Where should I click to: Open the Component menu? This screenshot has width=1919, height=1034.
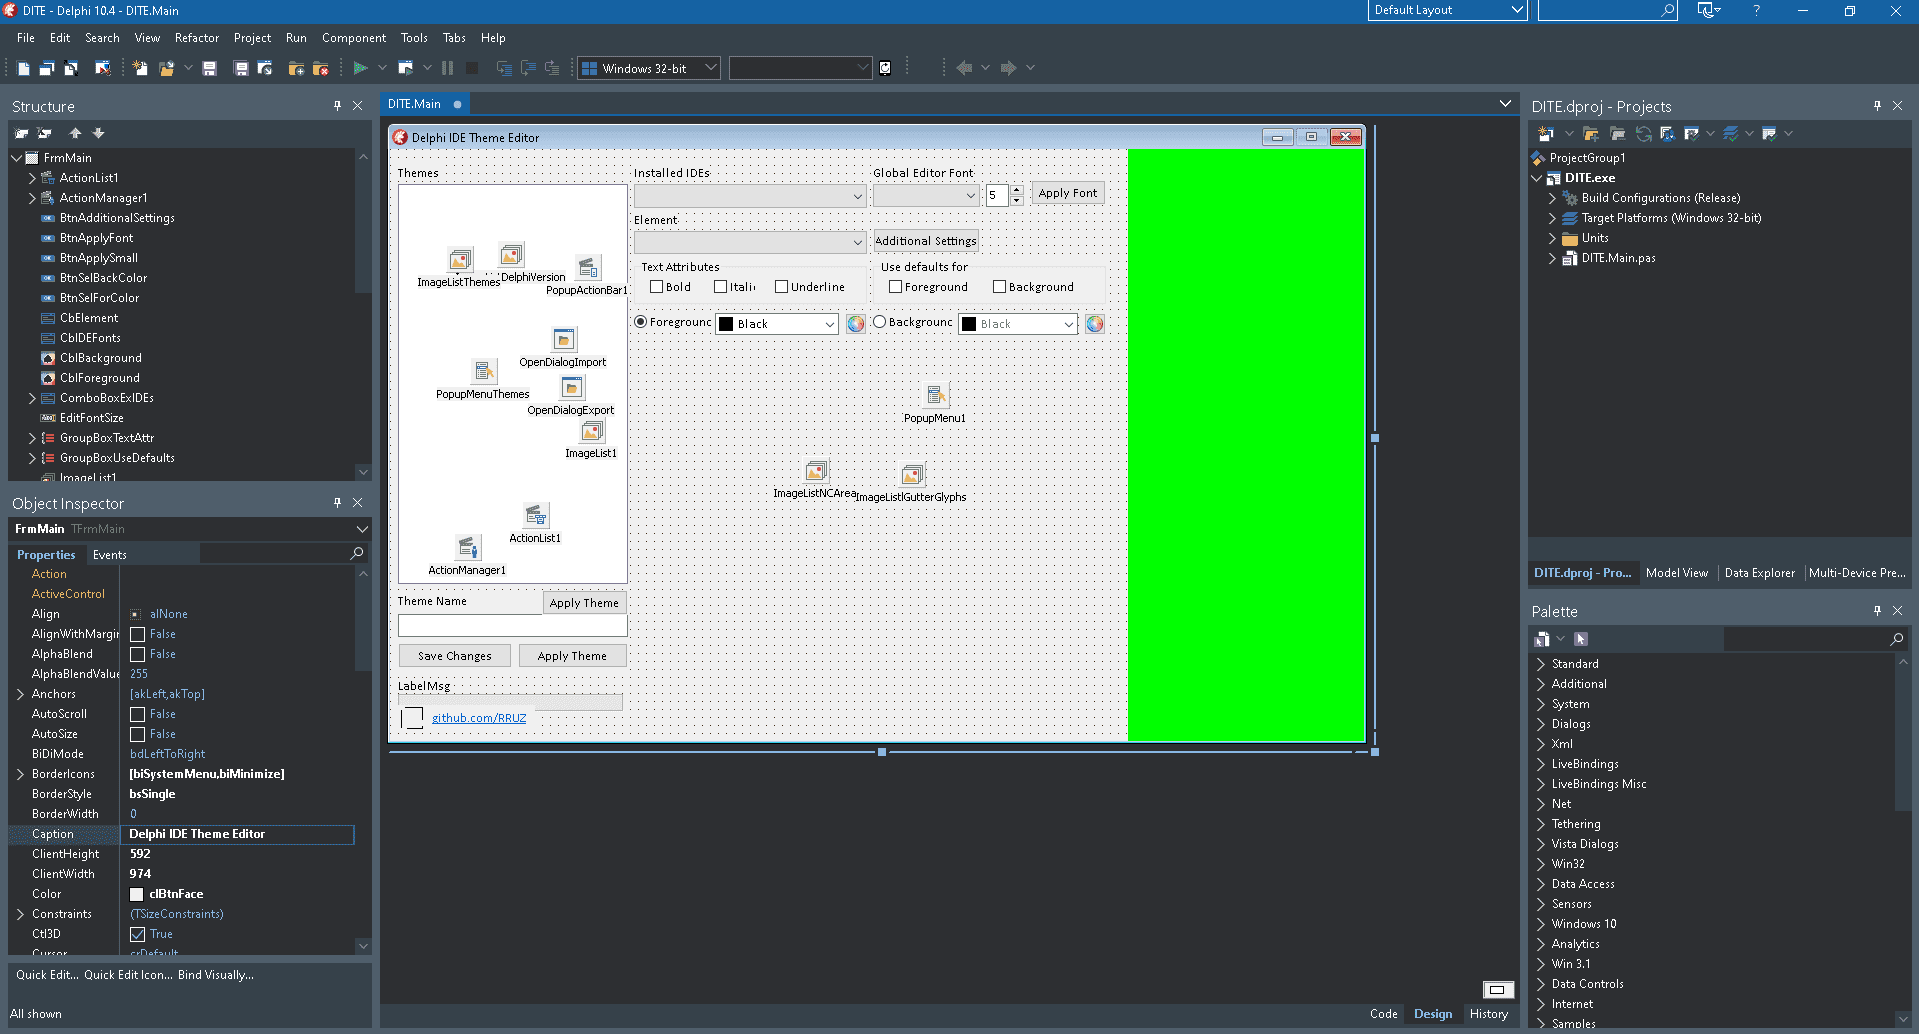pyautogui.click(x=354, y=38)
